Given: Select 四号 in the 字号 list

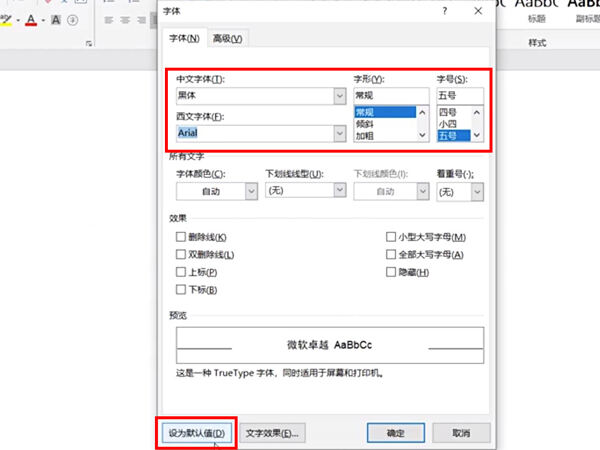Looking at the screenshot, I should coord(454,112).
